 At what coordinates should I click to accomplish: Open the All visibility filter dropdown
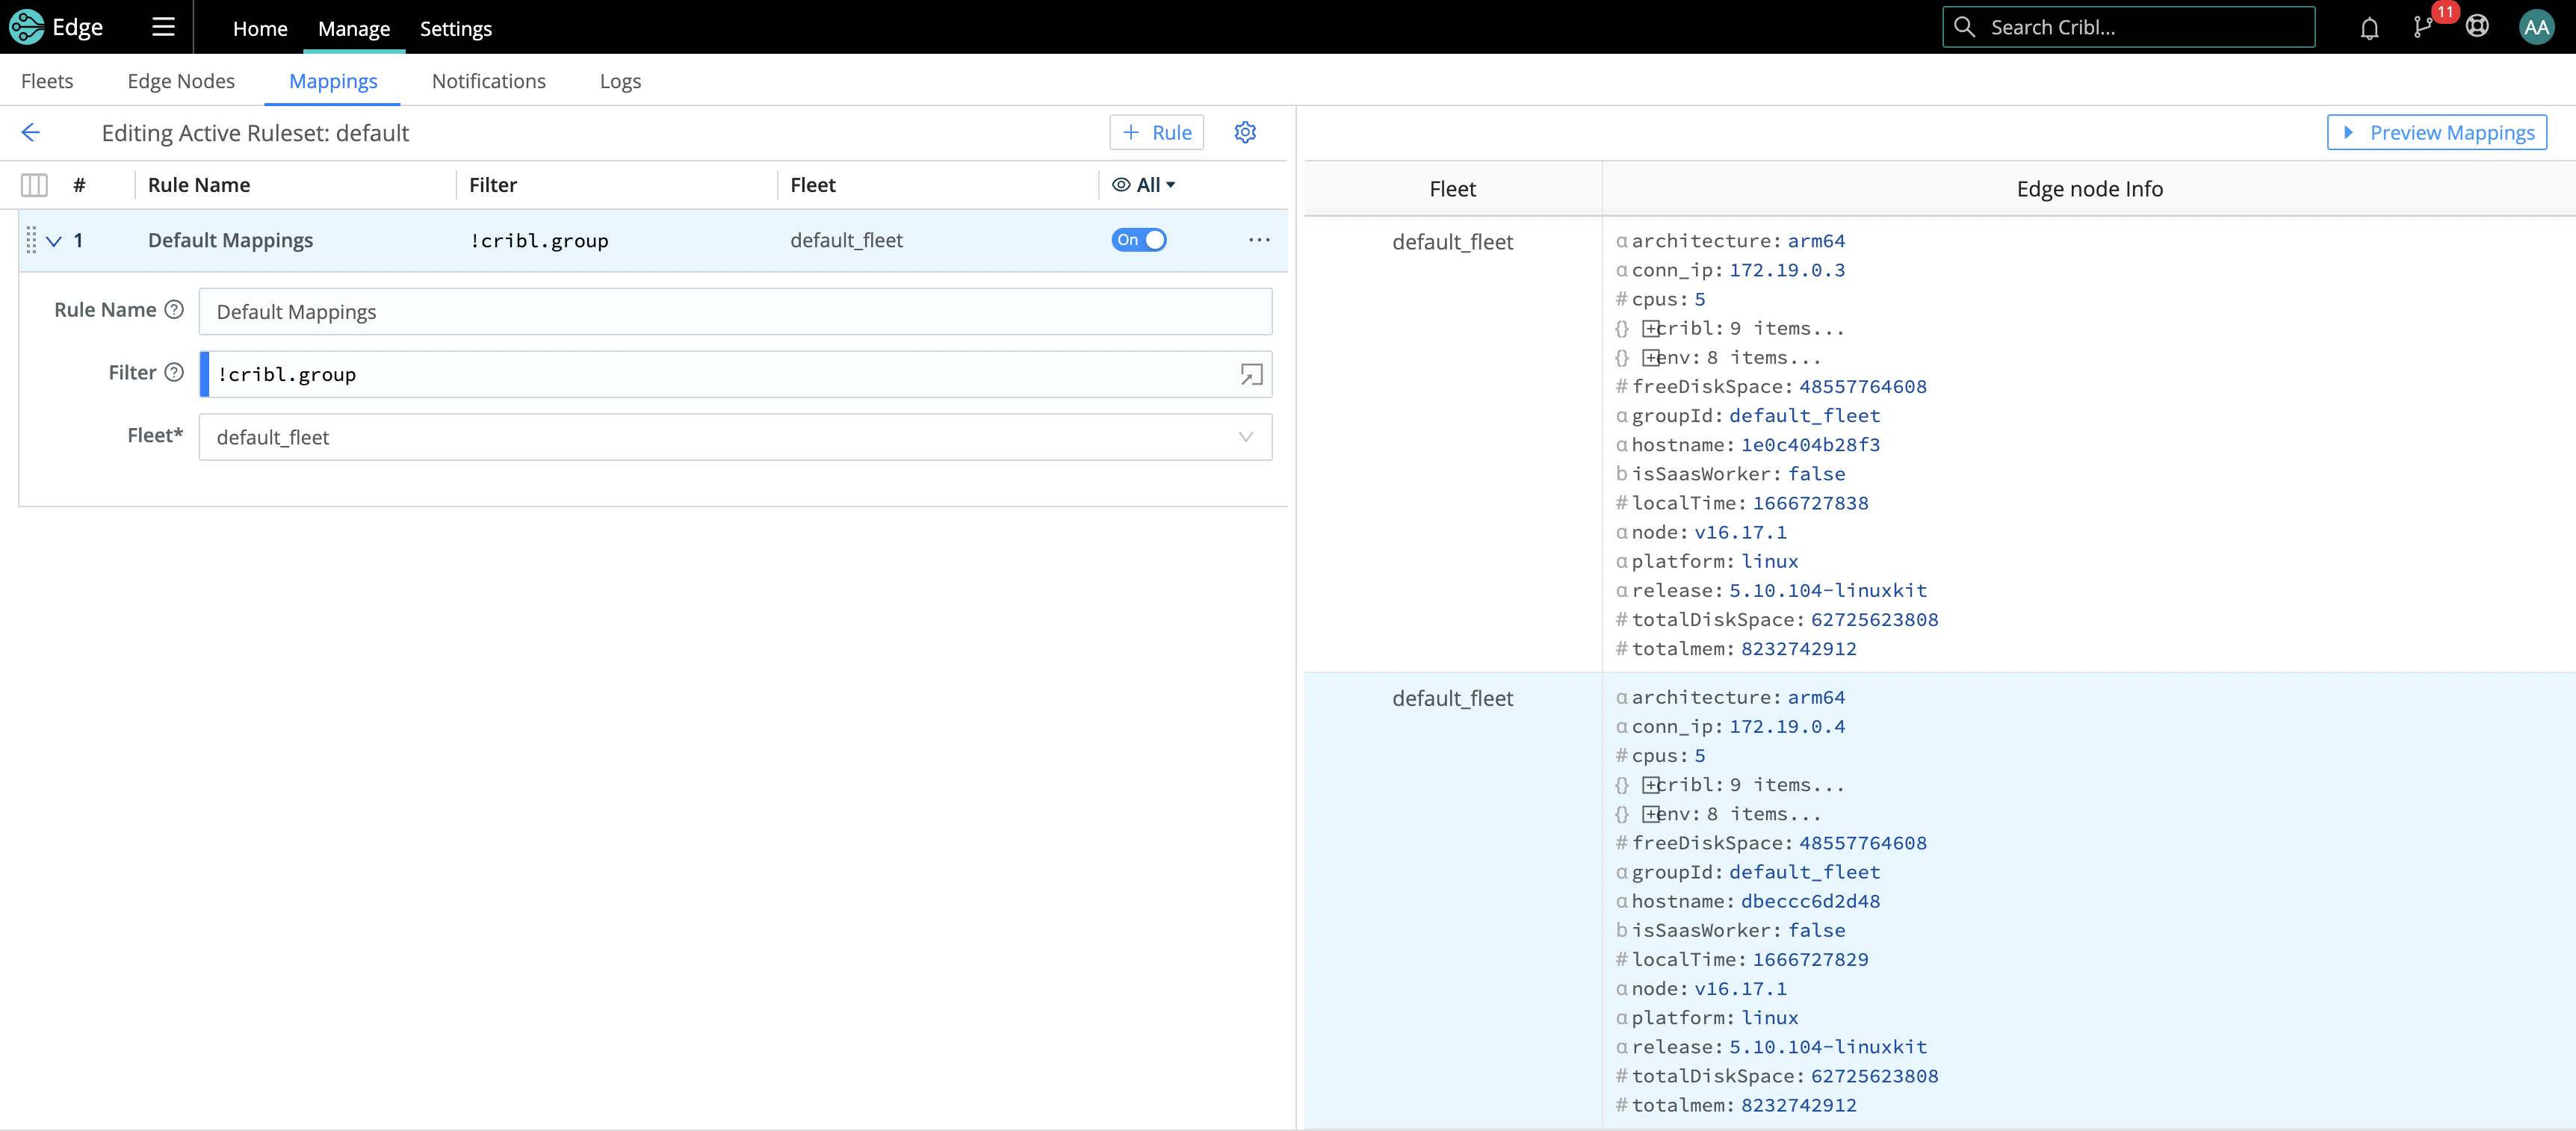tap(1144, 184)
